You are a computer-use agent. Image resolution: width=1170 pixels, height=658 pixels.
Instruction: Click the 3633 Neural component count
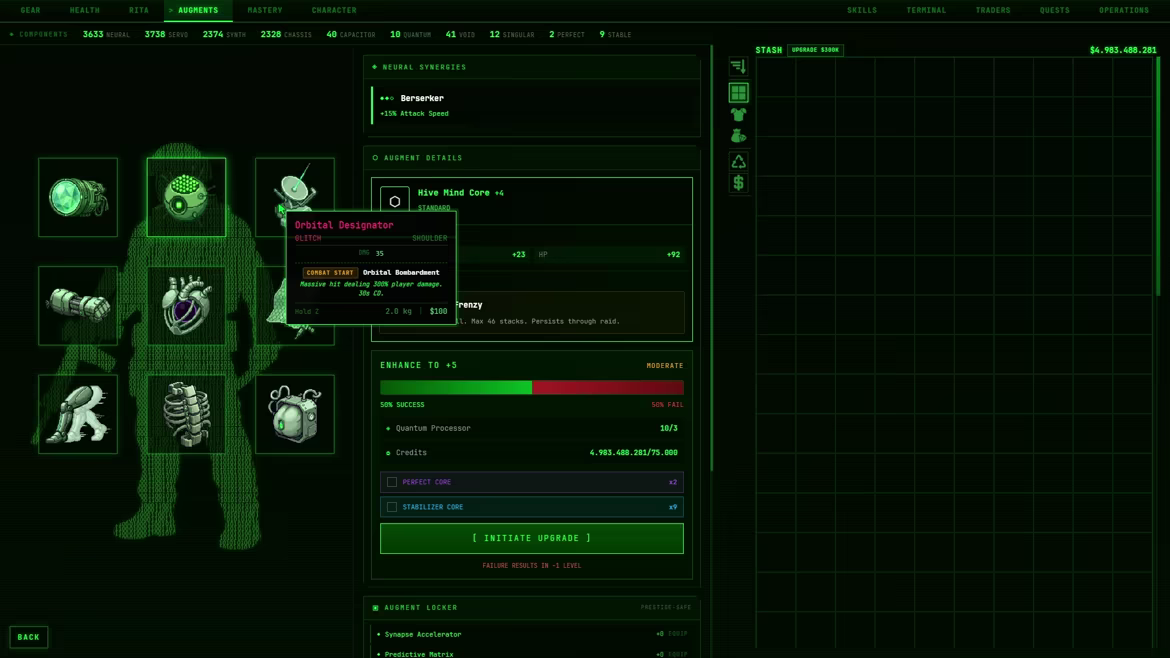[x=106, y=34]
